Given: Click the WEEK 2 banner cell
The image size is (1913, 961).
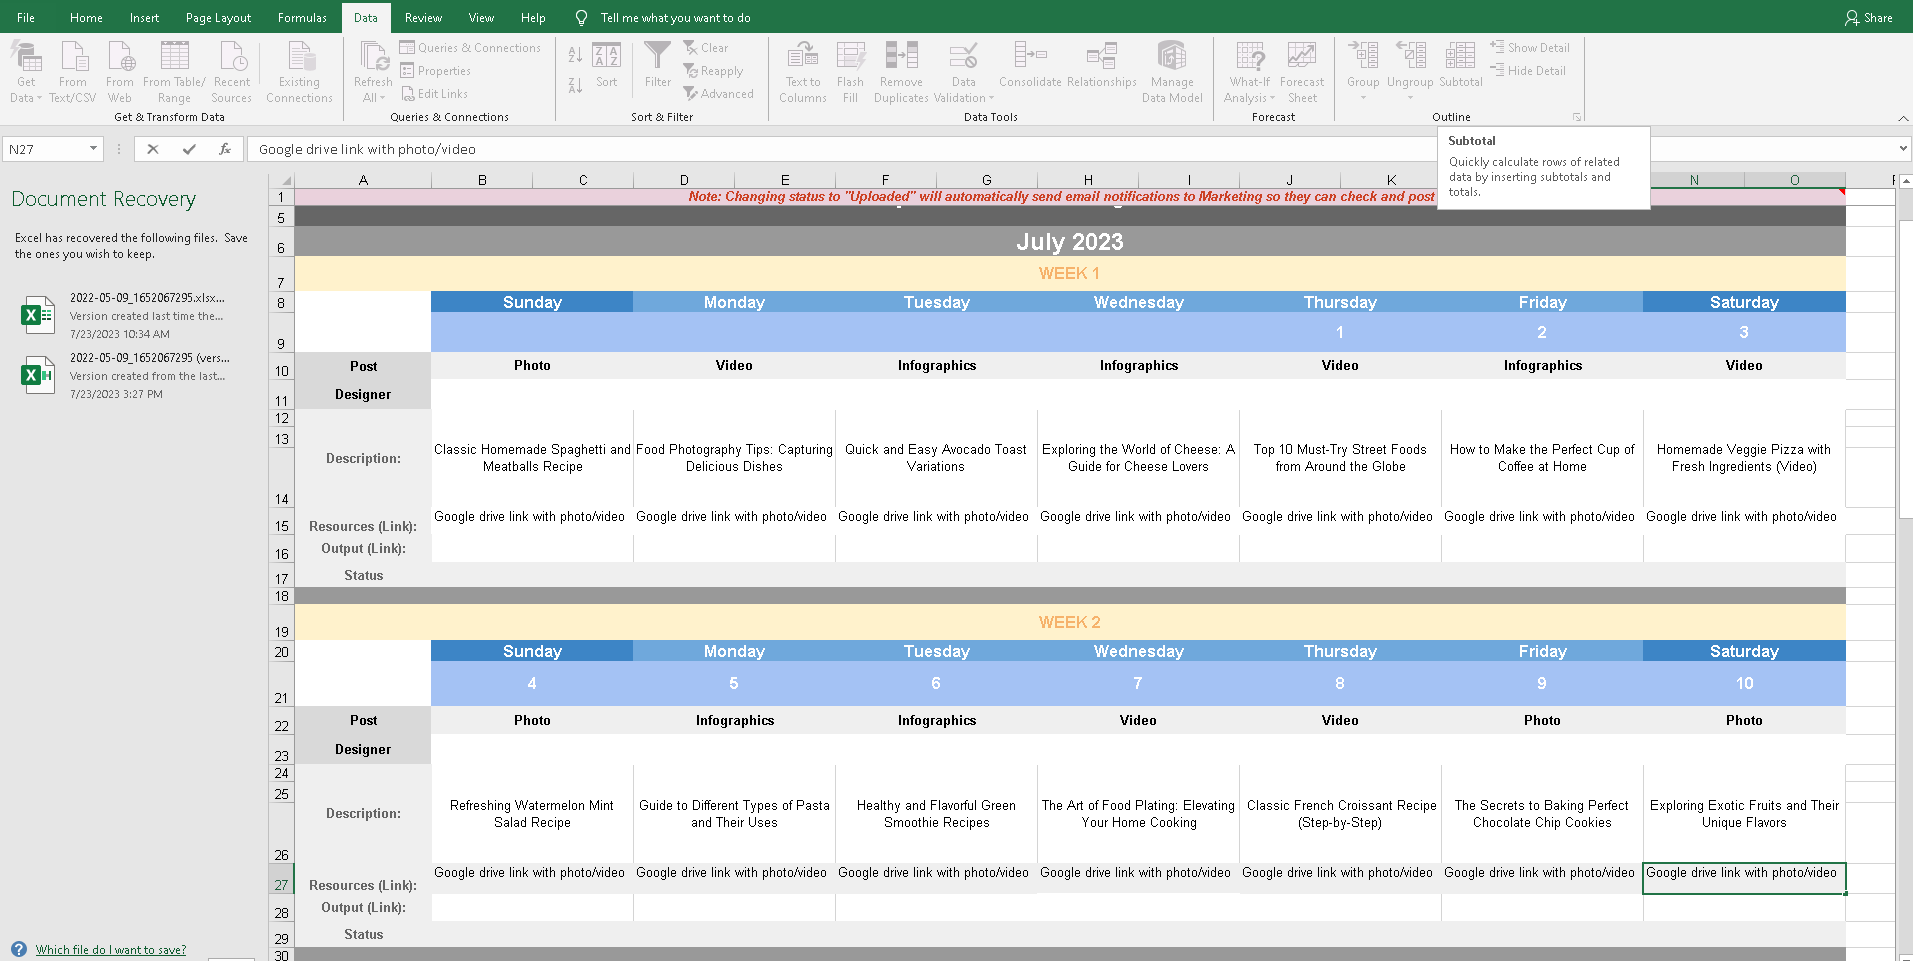Looking at the screenshot, I should click(x=1070, y=622).
